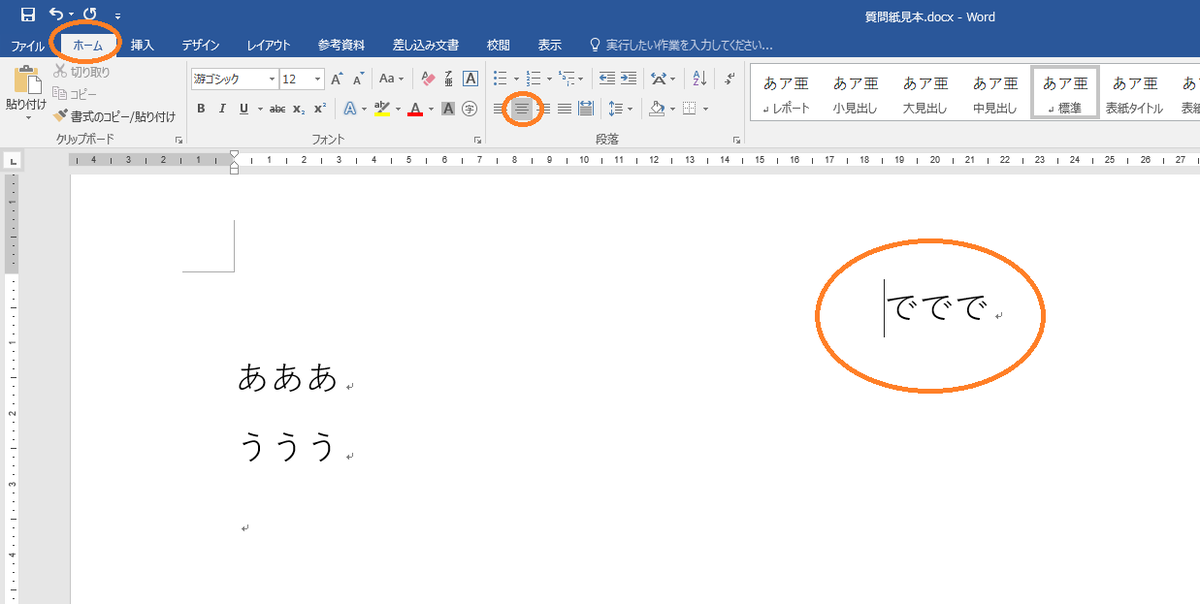Switch to the レイアウト tab
The width and height of the screenshot is (1200, 604).
pos(269,45)
